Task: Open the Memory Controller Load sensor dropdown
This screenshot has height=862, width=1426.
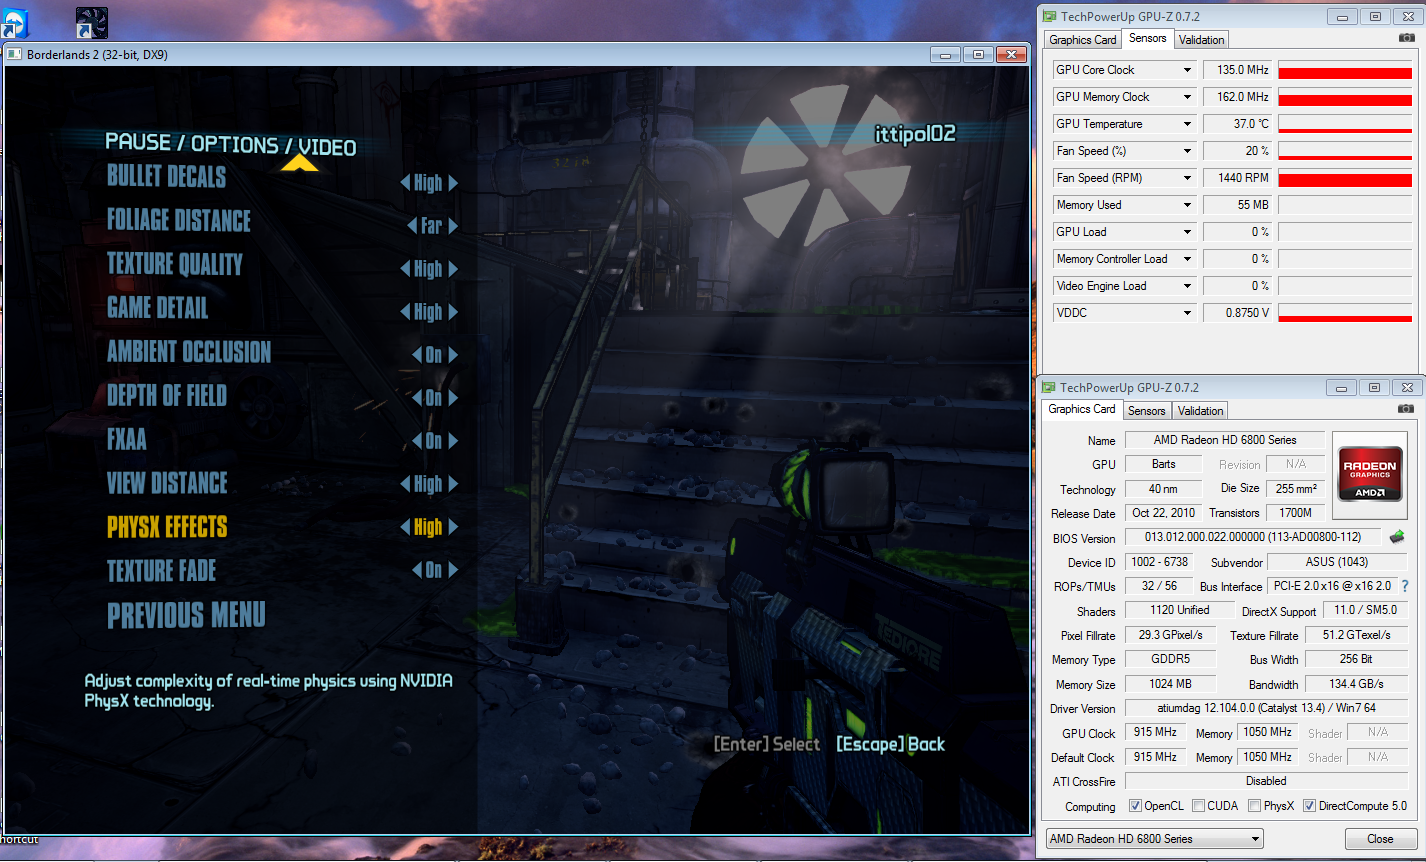Action: (1187, 259)
